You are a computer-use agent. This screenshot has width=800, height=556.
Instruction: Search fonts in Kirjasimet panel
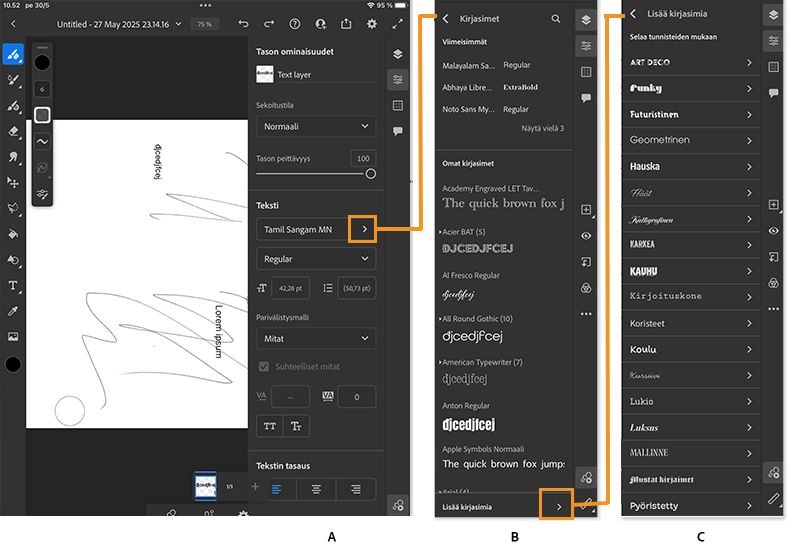(556, 19)
